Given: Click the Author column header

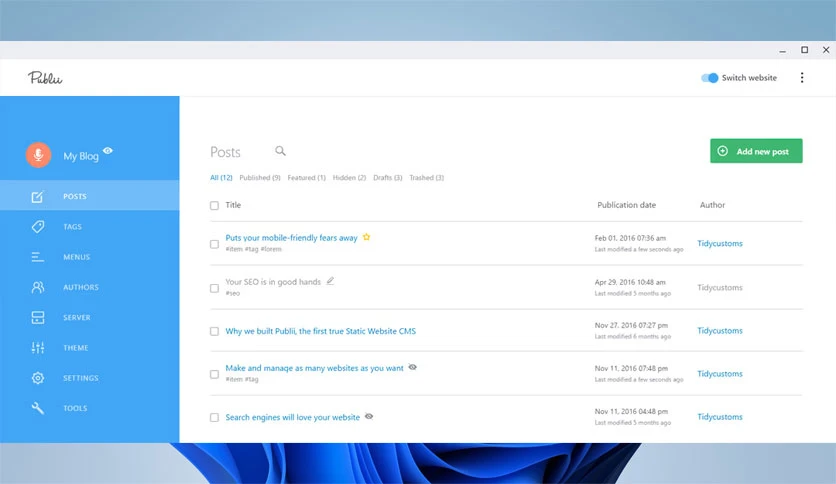Looking at the screenshot, I should [x=712, y=205].
